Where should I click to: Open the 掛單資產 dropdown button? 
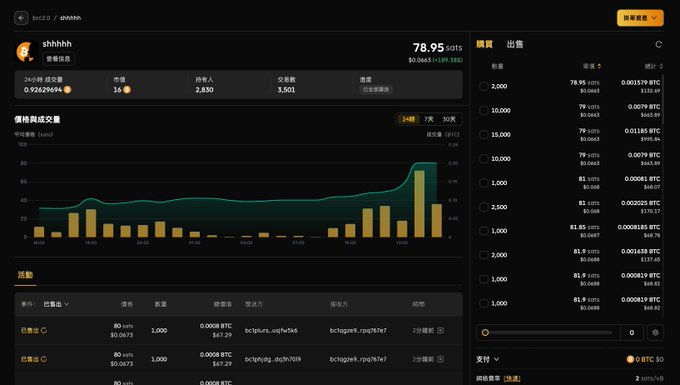click(x=640, y=18)
